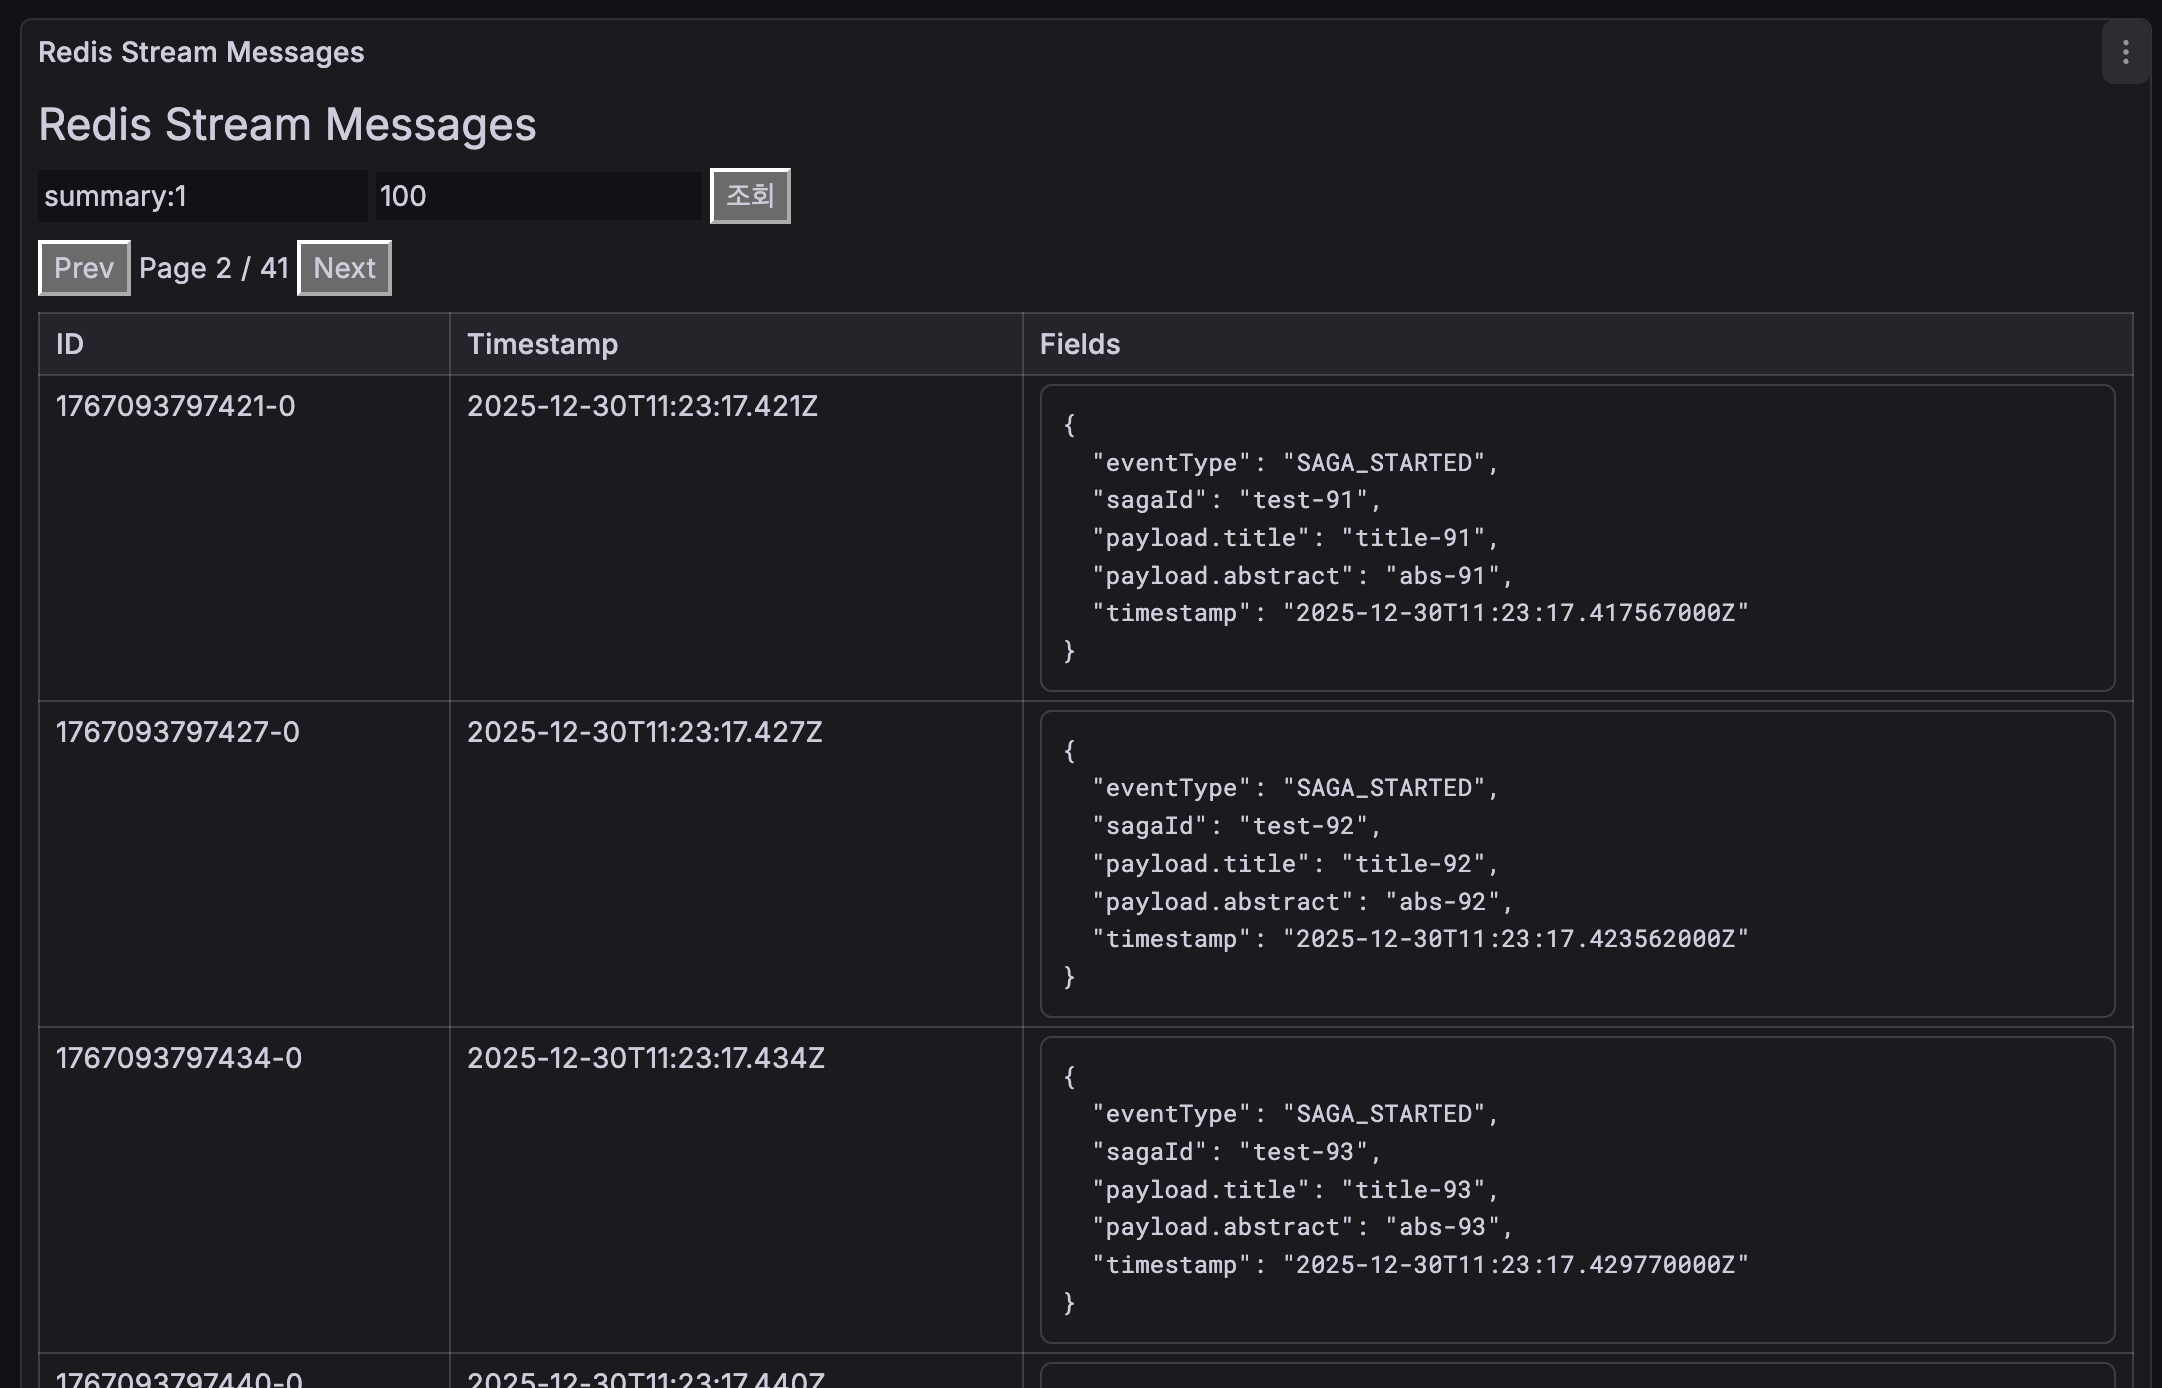Click the JSON block for test-92
Screen dimensions: 2162x1388
pyautogui.click(x=1576, y=864)
